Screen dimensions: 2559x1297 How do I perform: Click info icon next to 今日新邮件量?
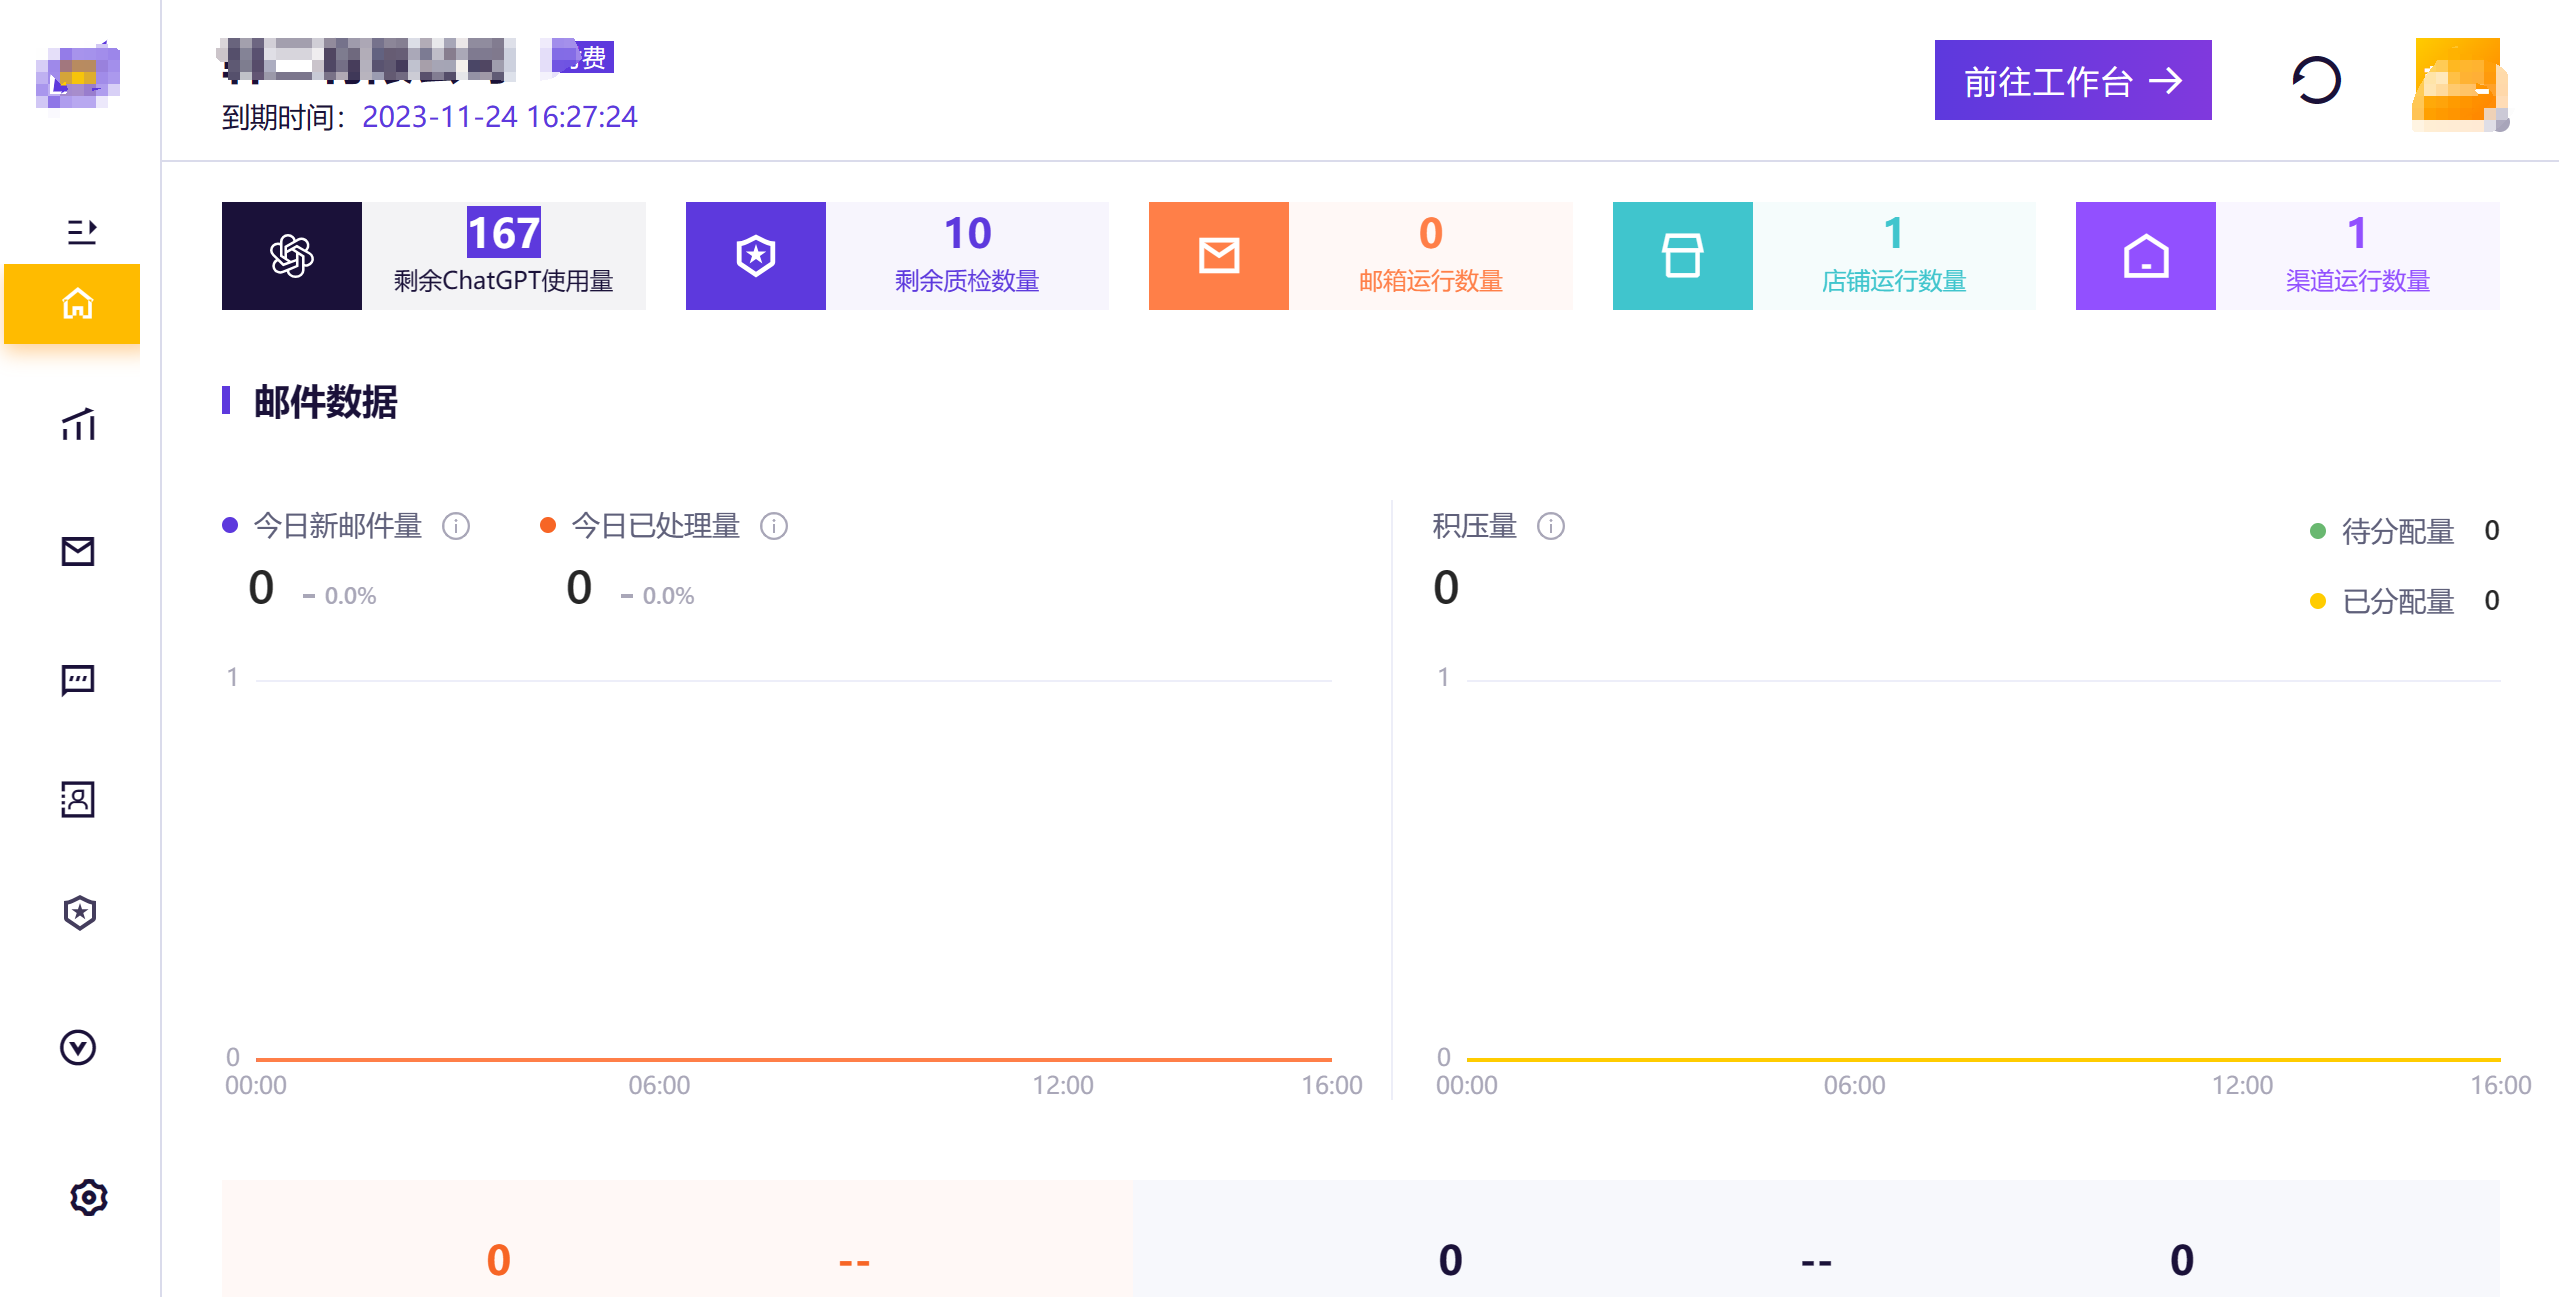(456, 526)
